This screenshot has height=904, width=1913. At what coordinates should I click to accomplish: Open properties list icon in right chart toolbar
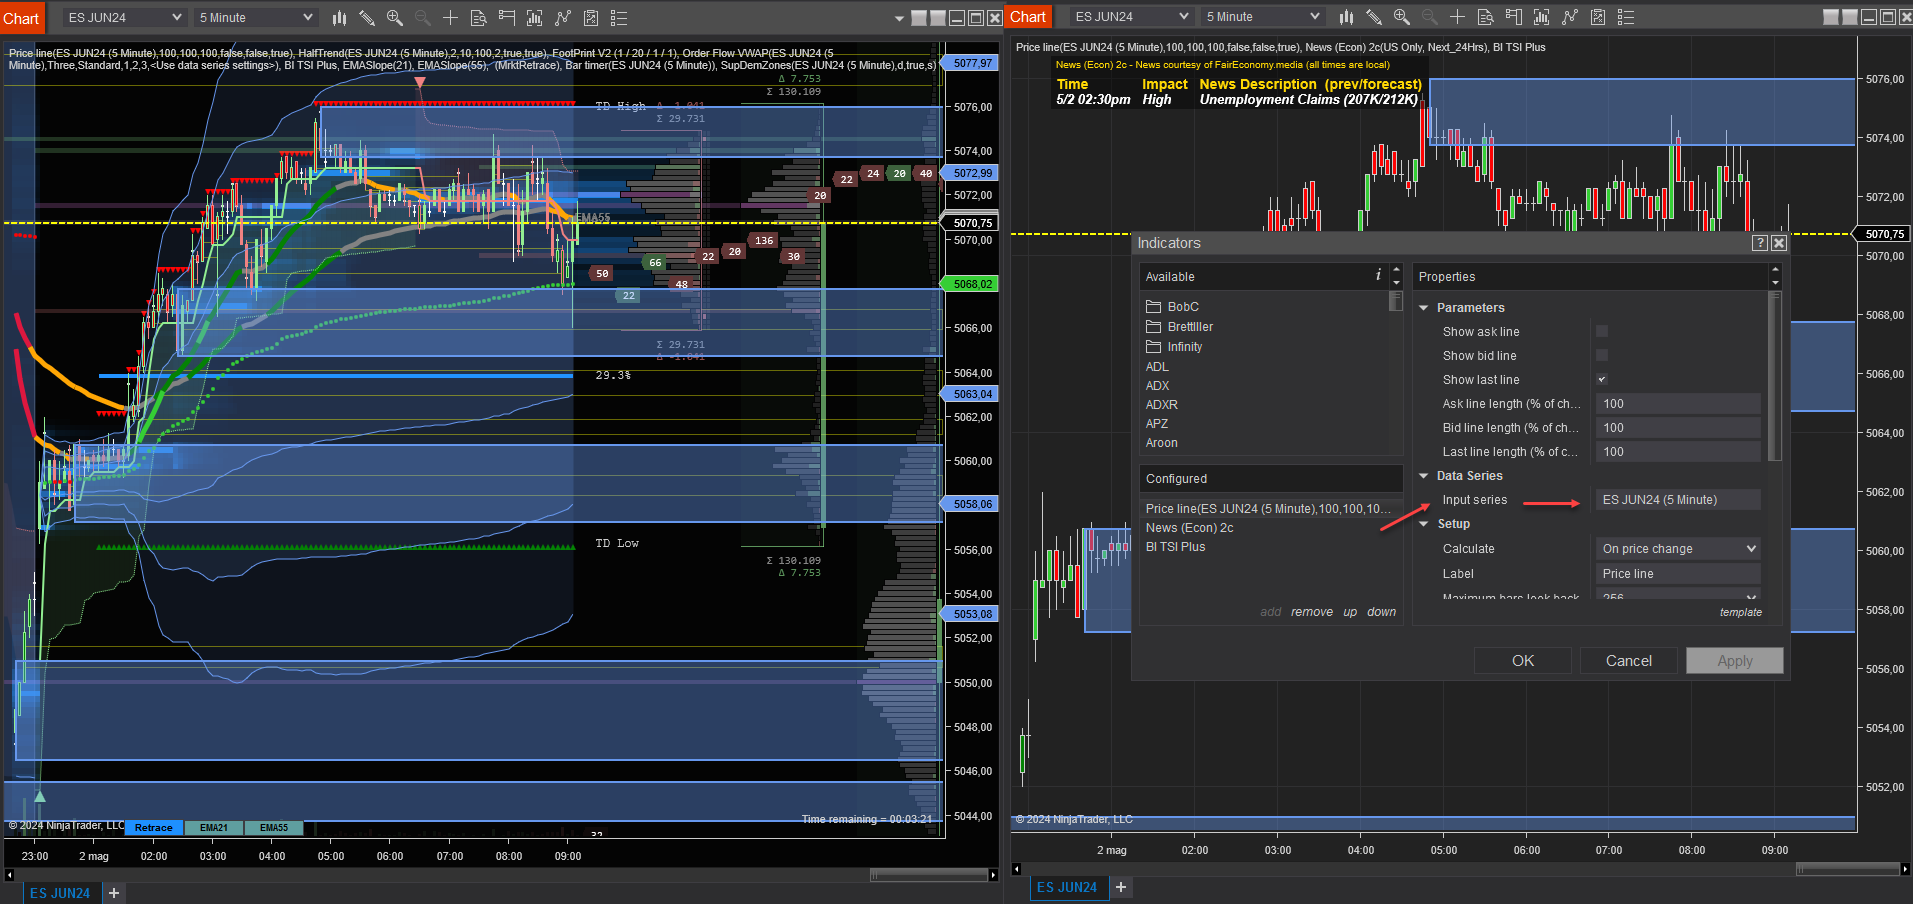click(1626, 17)
